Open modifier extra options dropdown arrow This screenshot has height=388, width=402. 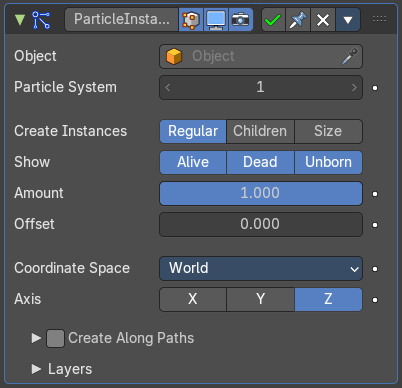(348, 20)
